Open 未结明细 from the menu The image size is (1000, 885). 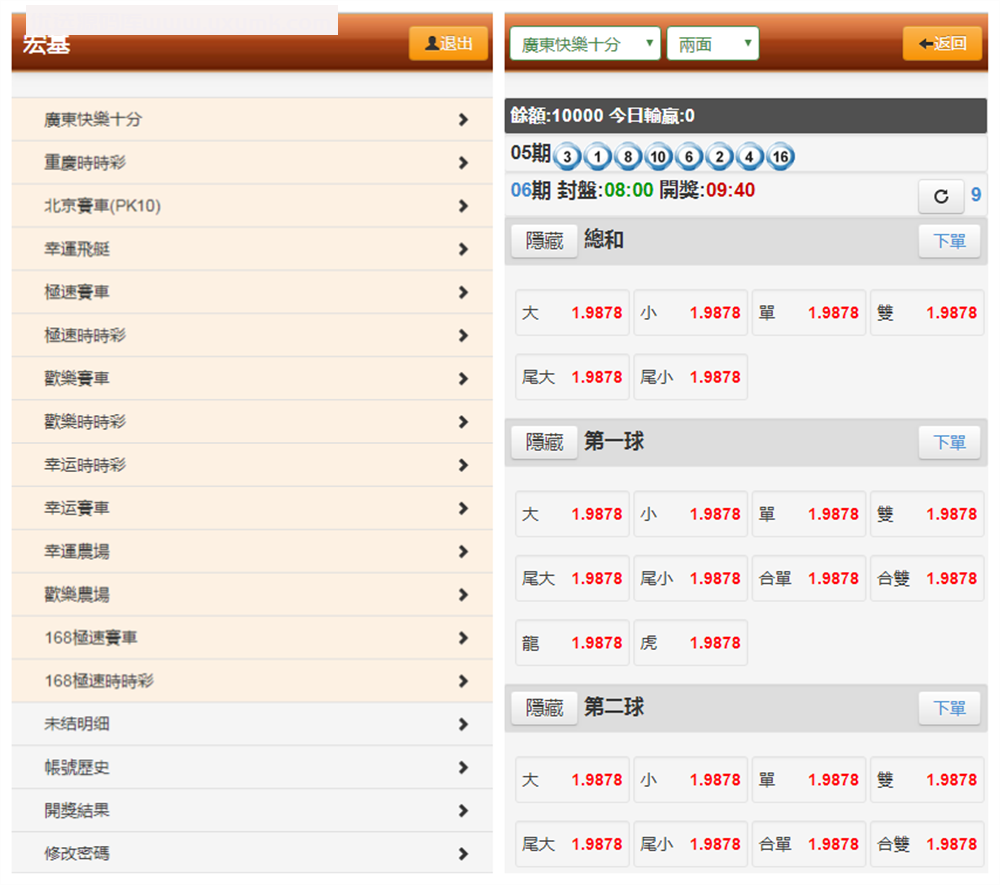(x=252, y=724)
